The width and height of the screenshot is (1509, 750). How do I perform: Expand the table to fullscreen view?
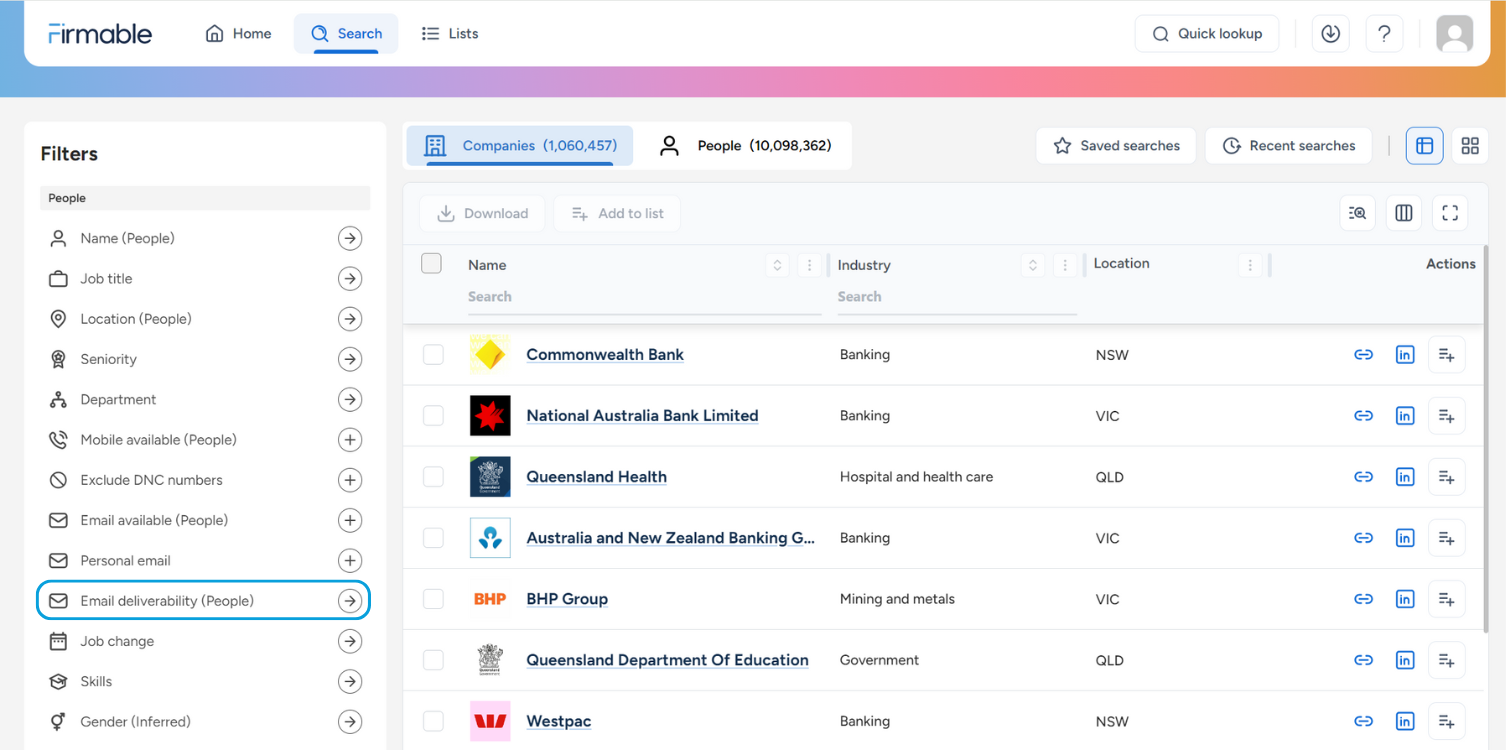click(x=1450, y=213)
